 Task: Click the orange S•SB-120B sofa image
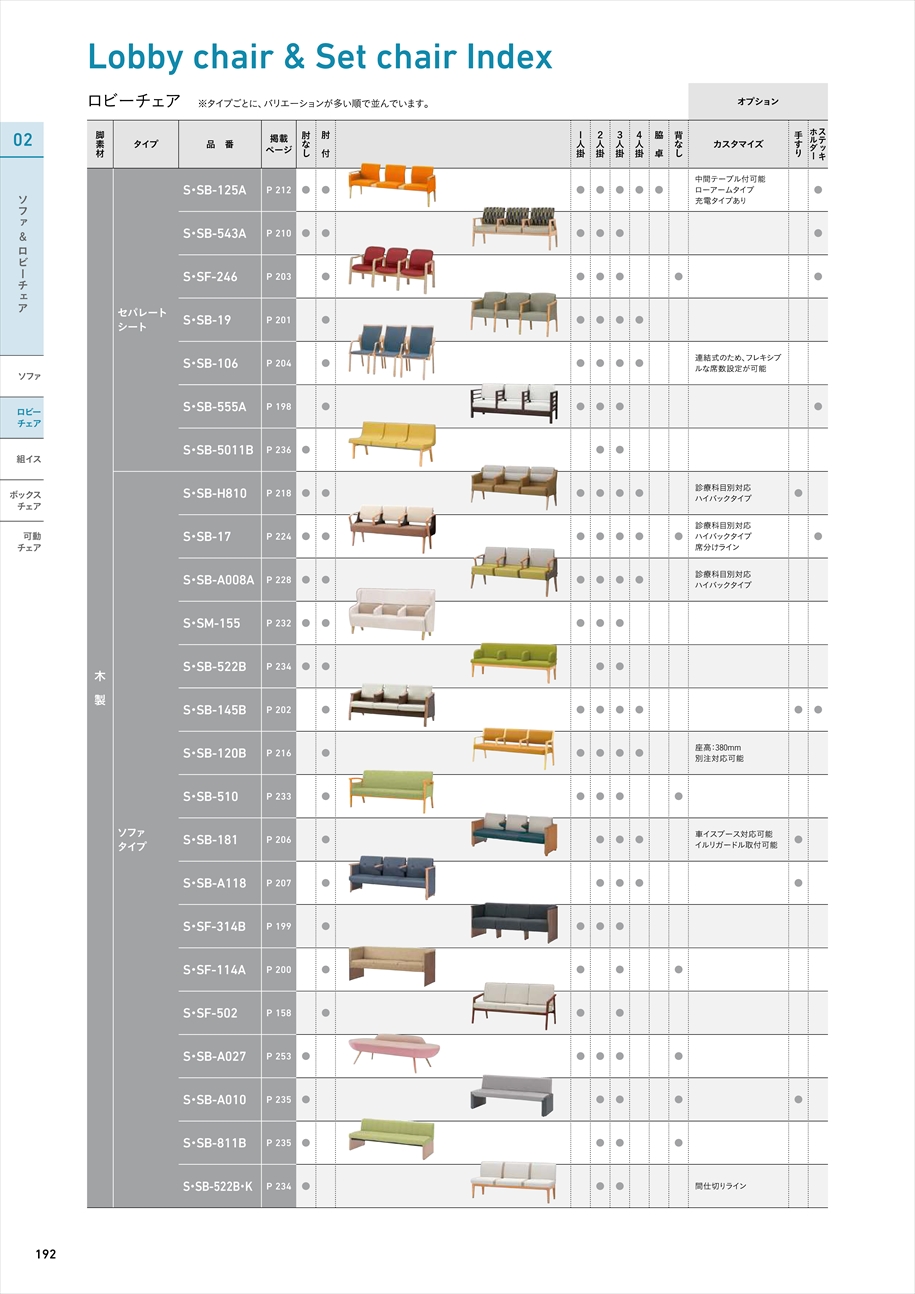coord(514,748)
